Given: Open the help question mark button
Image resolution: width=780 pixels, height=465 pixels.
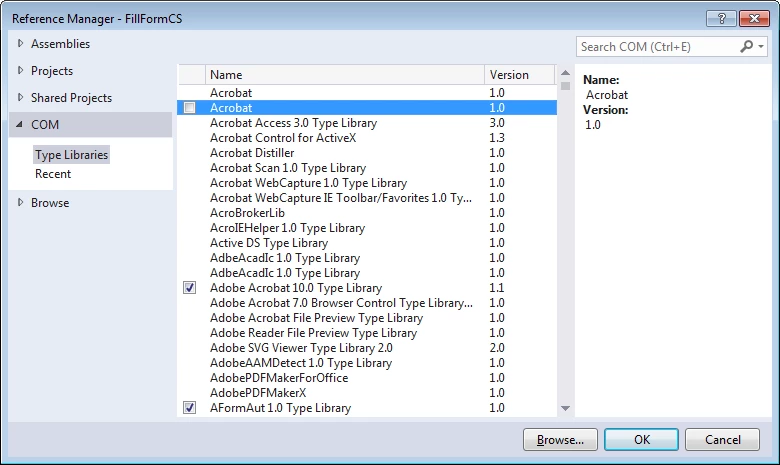Looking at the screenshot, I should pos(721,18).
